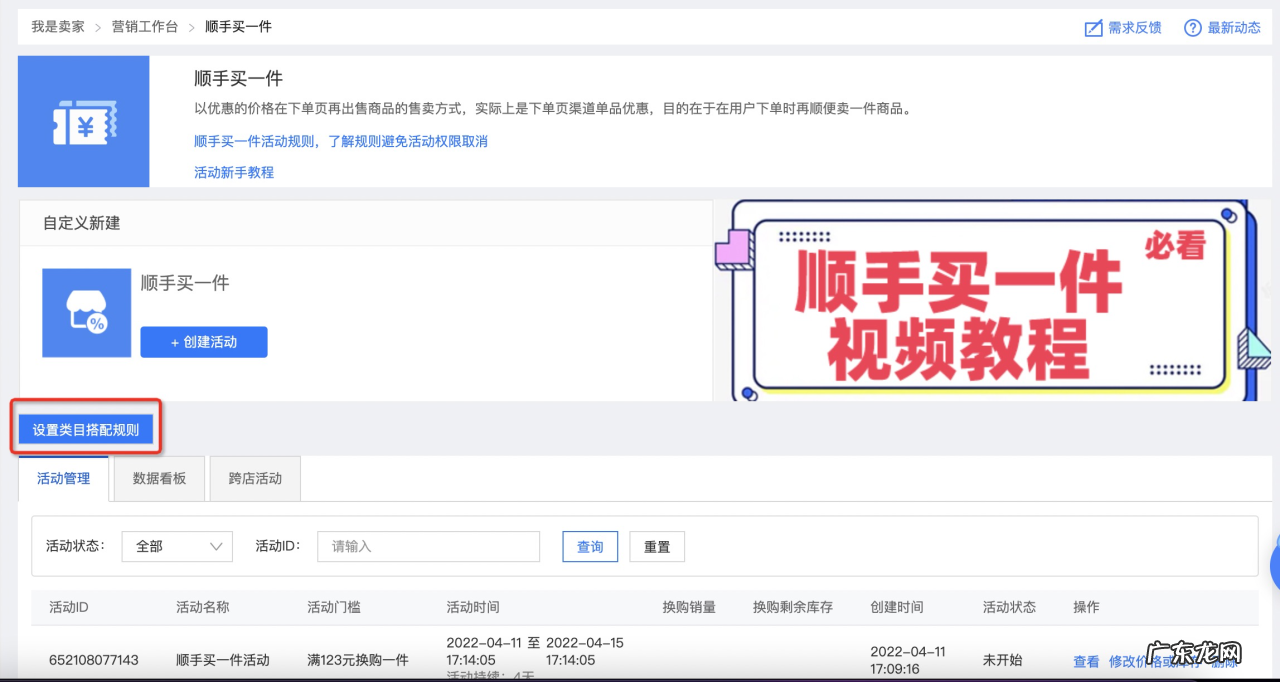Expand the 活动状态 dropdown showing 全部
1280x682 pixels.
pyautogui.click(x=176, y=546)
